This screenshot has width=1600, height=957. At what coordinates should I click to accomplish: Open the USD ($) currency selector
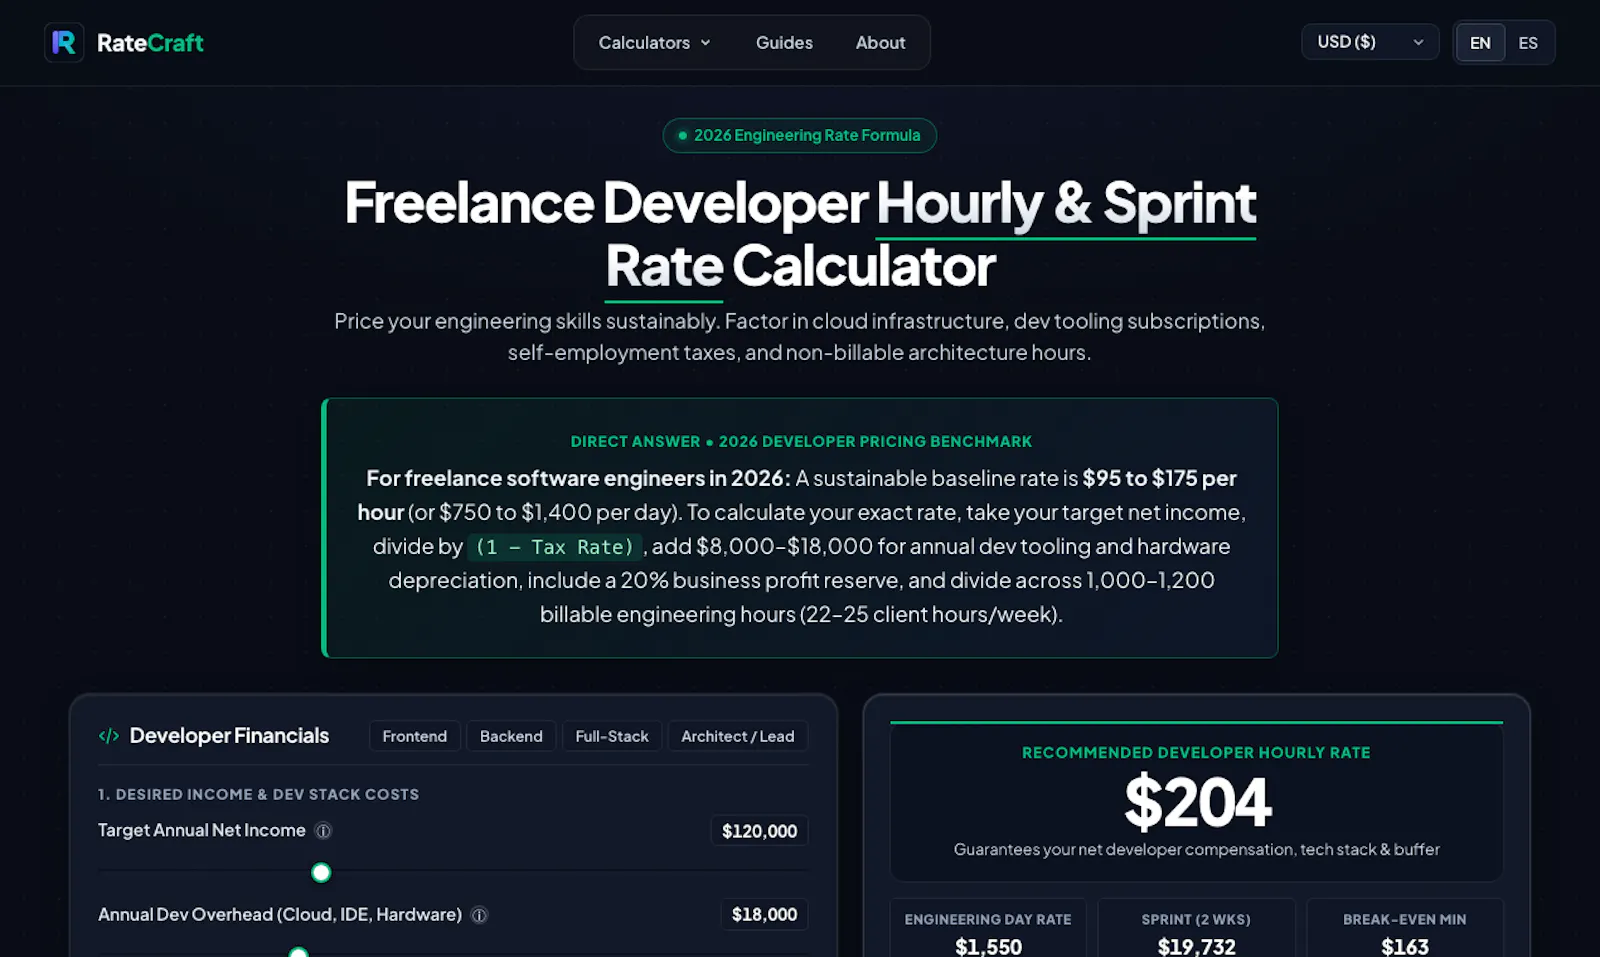(x=1370, y=42)
